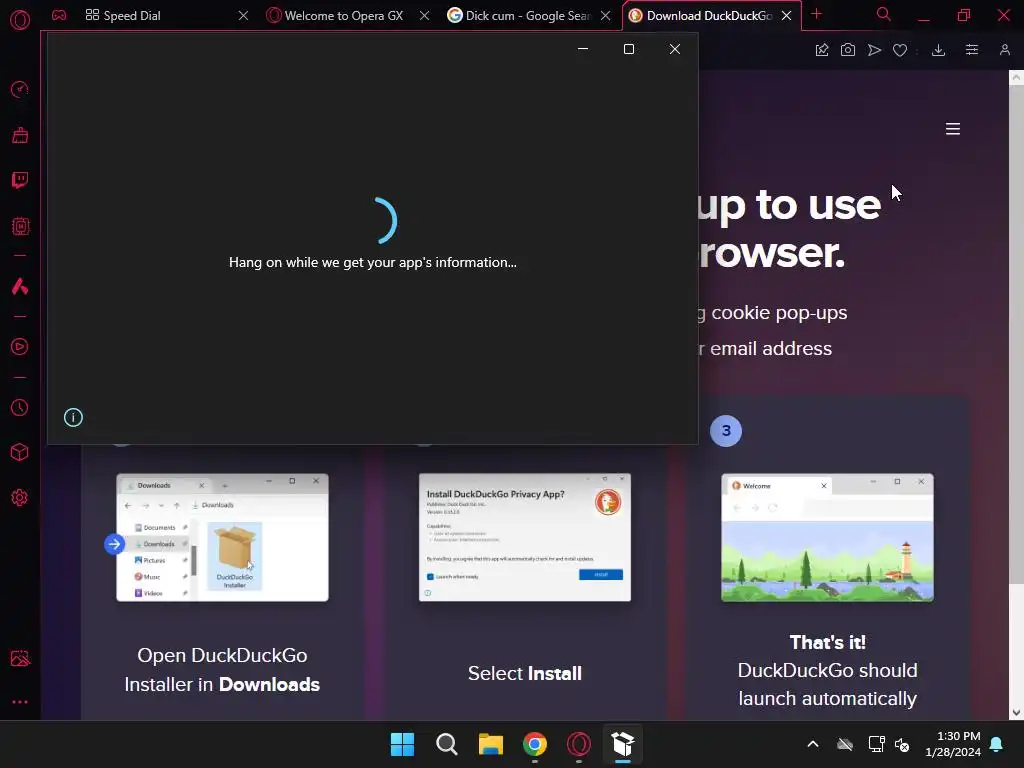The image size is (1024, 768).
Task: Take a snapshot with camera icon
Action: (x=848, y=50)
